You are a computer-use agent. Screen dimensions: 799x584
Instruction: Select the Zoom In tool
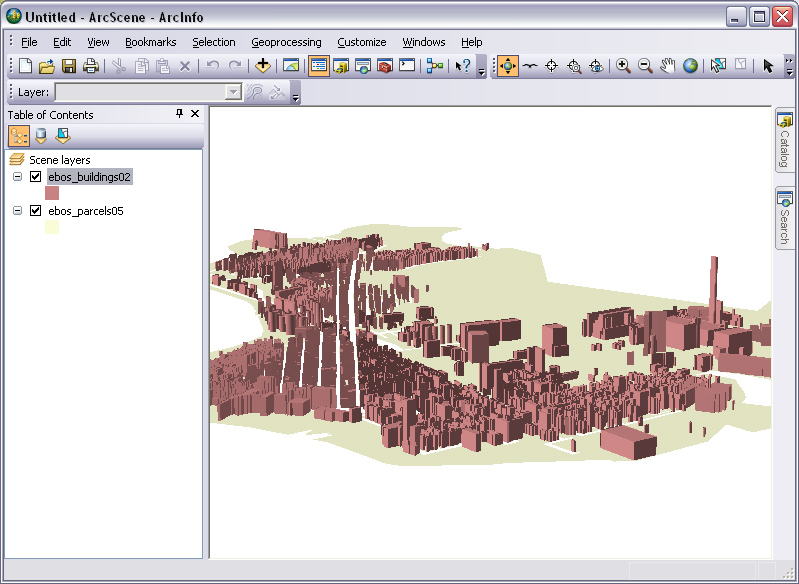[x=623, y=66]
